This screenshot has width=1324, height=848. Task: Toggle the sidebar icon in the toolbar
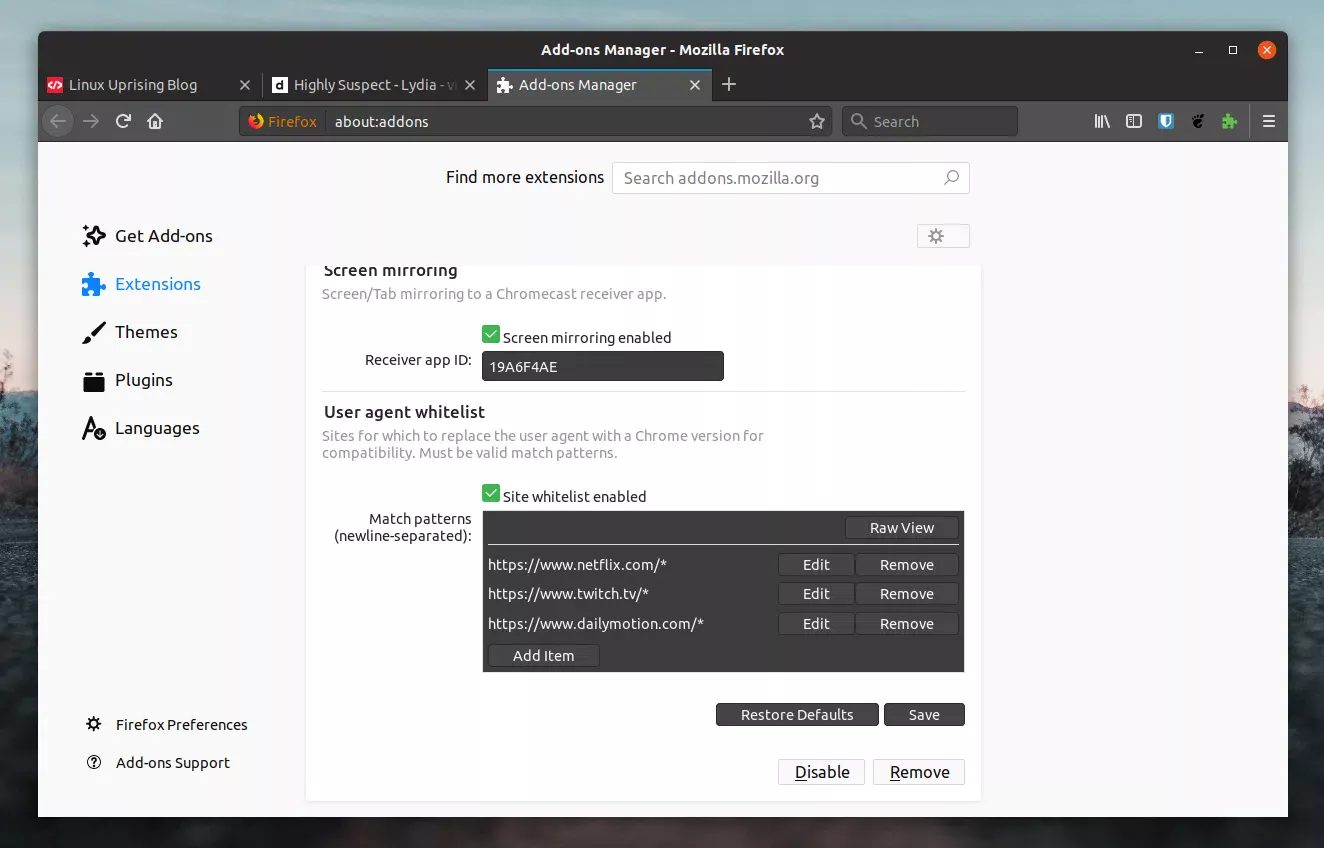click(x=1133, y=121)
